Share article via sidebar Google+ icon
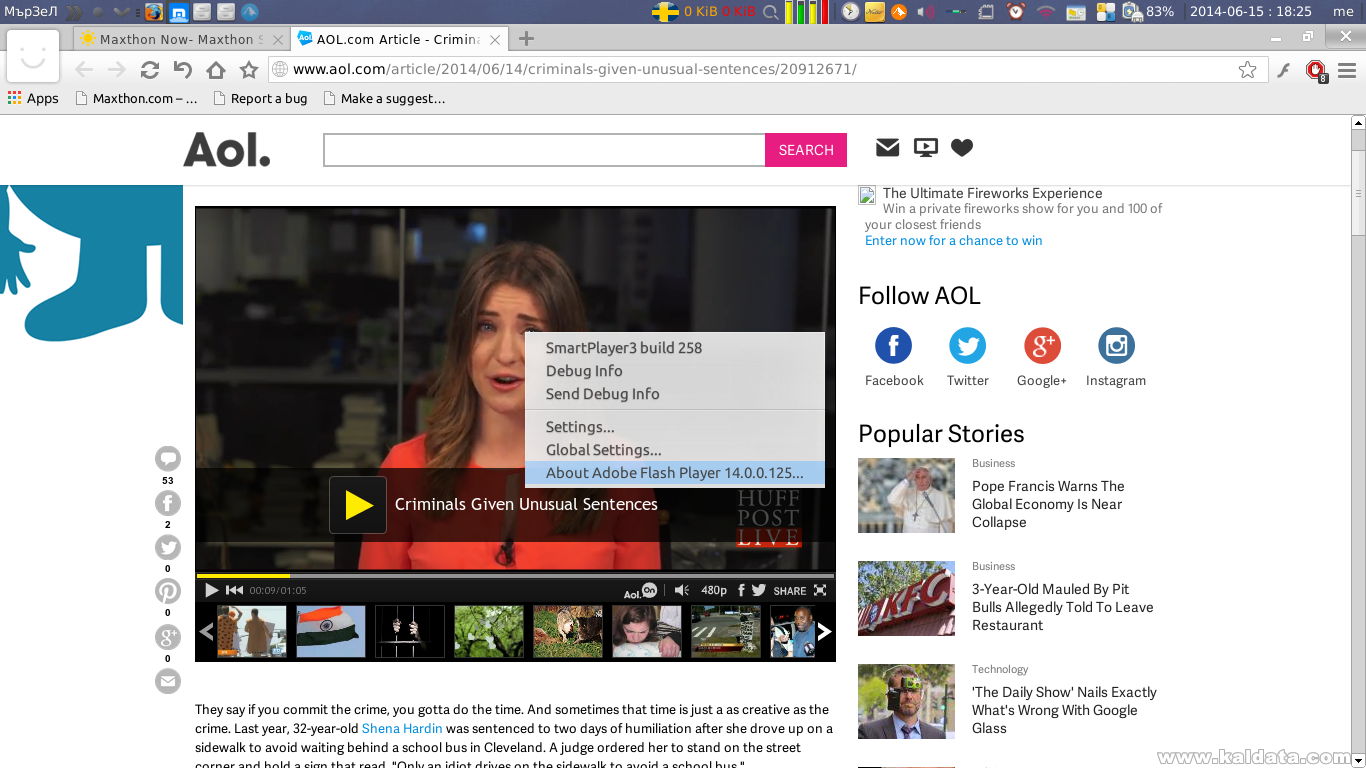This screenshot has width=1366, height=768. tap(168, 637)
